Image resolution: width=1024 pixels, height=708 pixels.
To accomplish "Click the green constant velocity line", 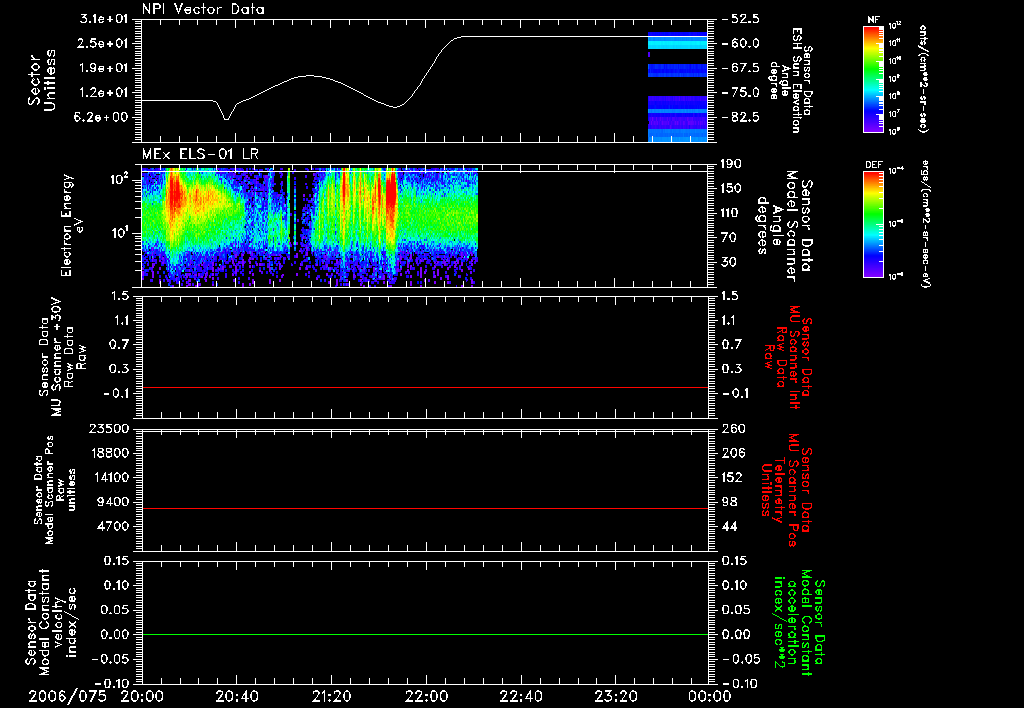I will (424, 634).
